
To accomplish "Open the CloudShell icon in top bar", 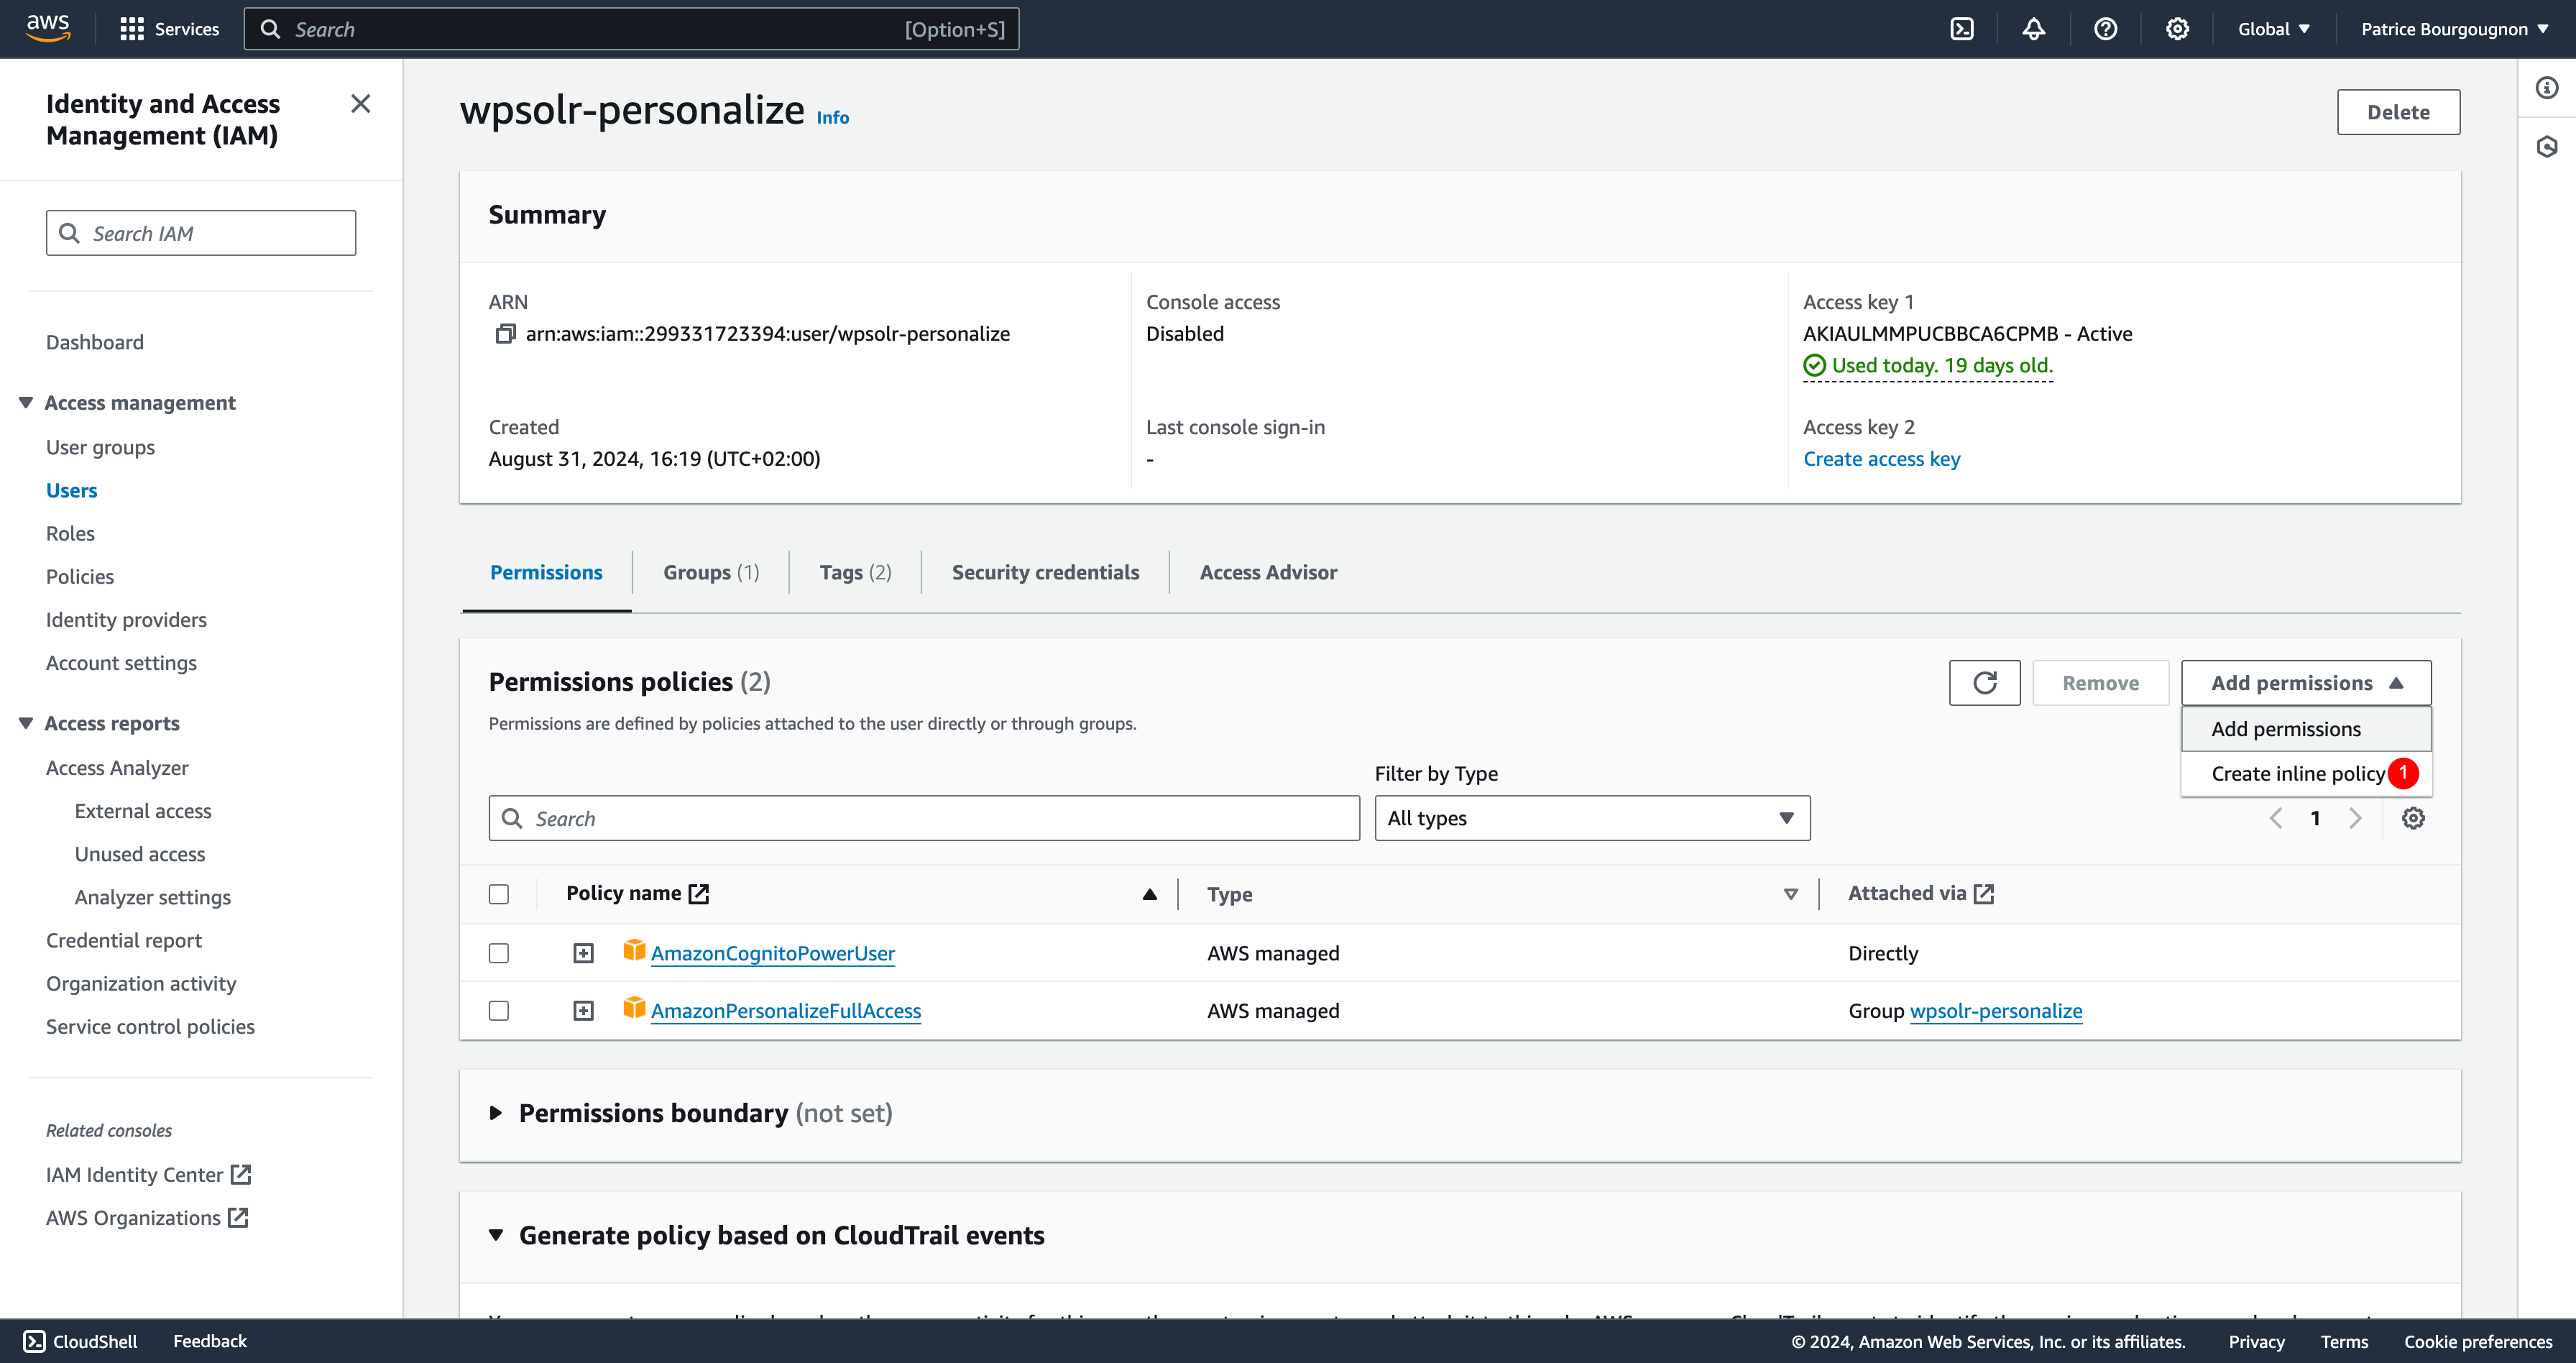I will (x=1962, y=29).
